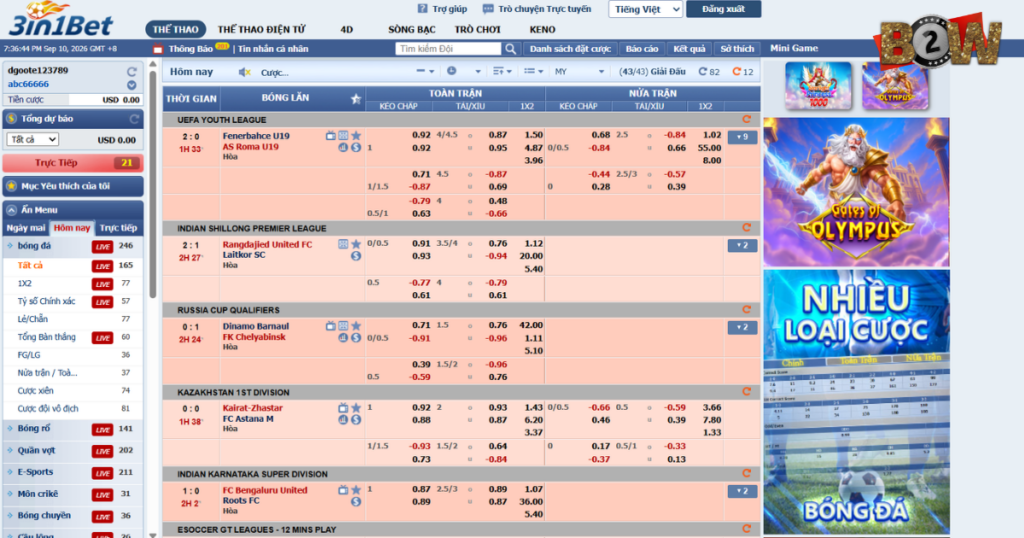
Task: Open the THỂ THAO ĐIỆN TỬ tab
Action: pyautogui.click(x=261, y=29)
